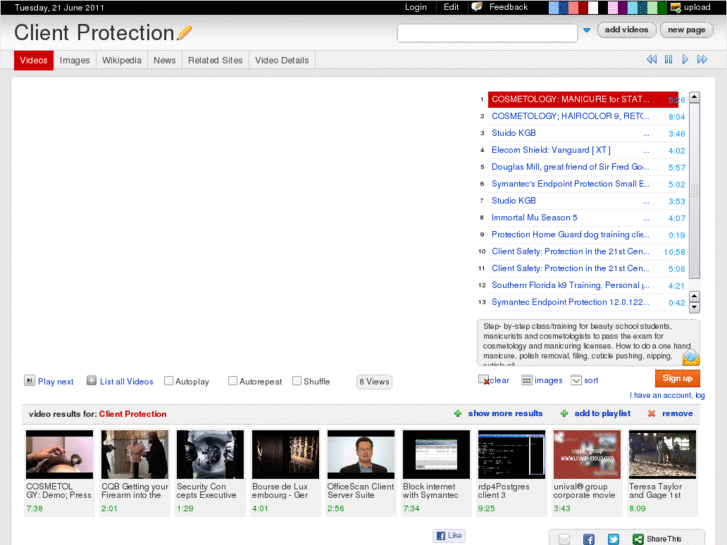Click the Login link

click(415, 7)
